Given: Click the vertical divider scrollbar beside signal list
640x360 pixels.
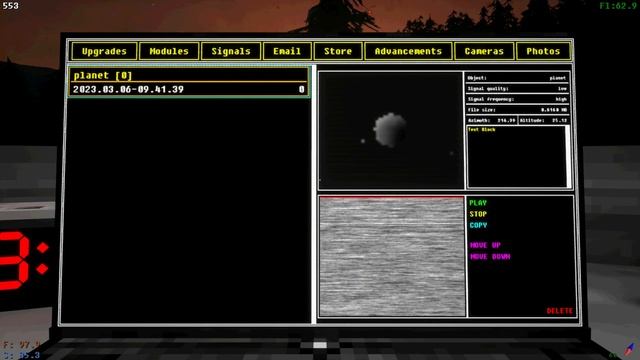Looking at the screenshot, I should [314, 194].
